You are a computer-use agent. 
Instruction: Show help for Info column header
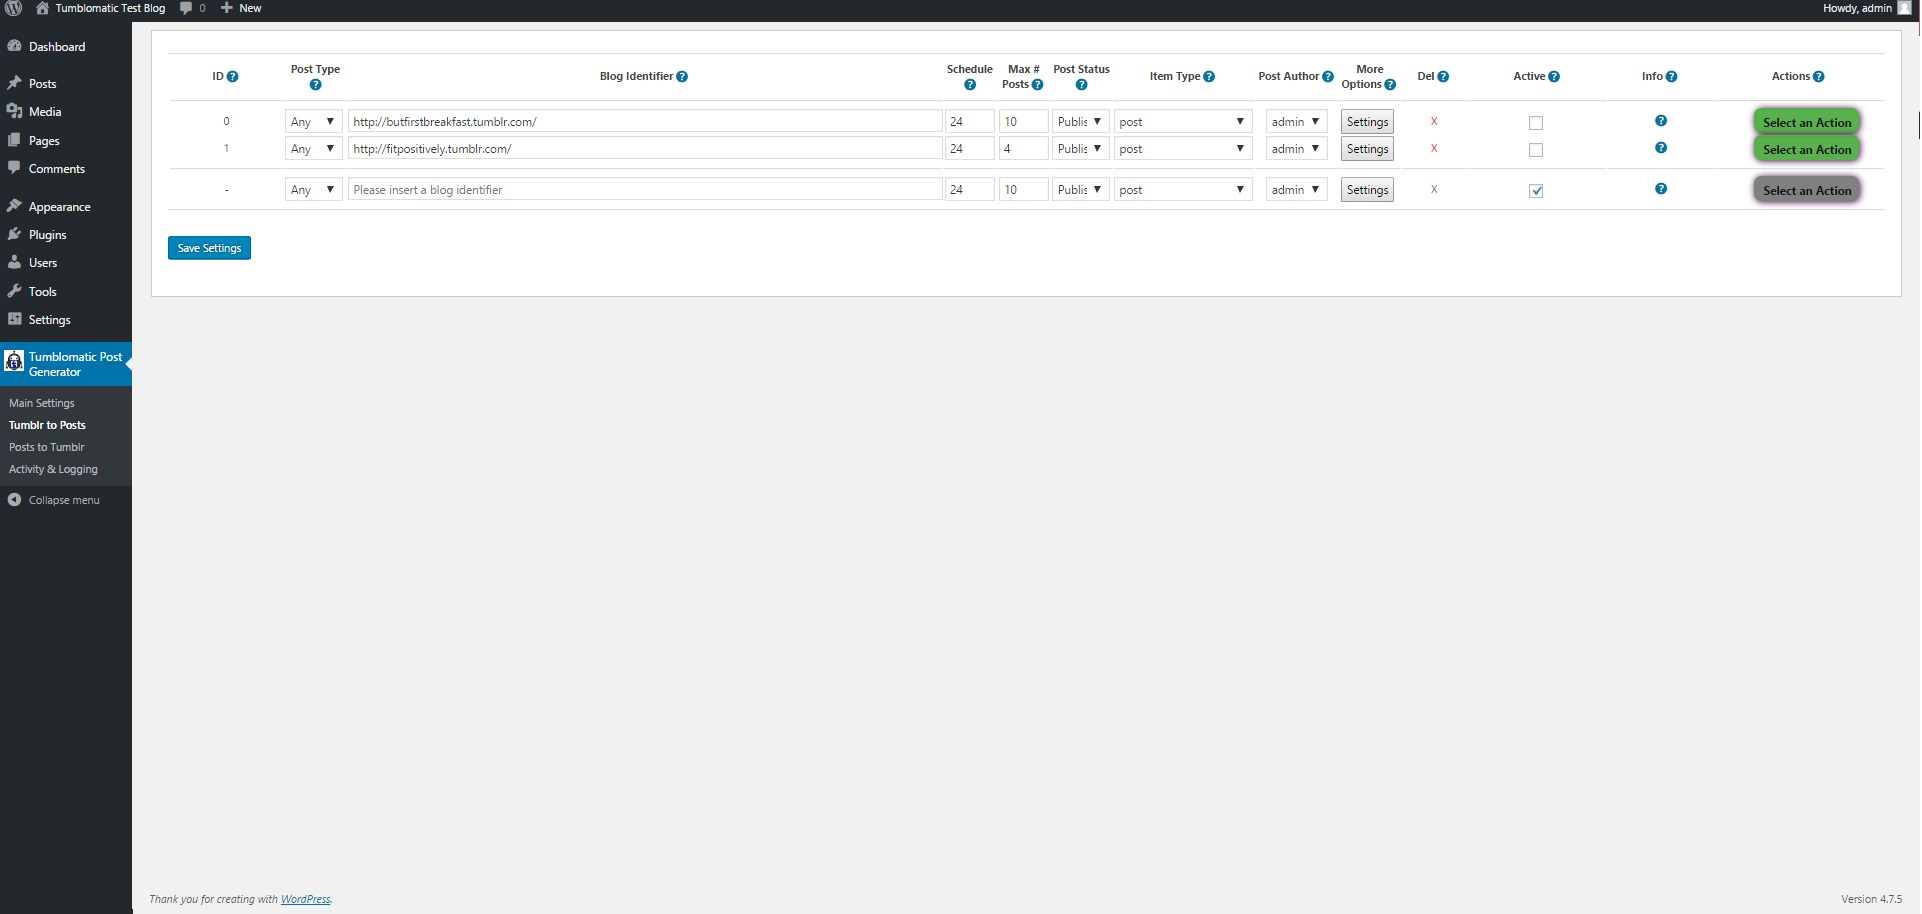1672,77
